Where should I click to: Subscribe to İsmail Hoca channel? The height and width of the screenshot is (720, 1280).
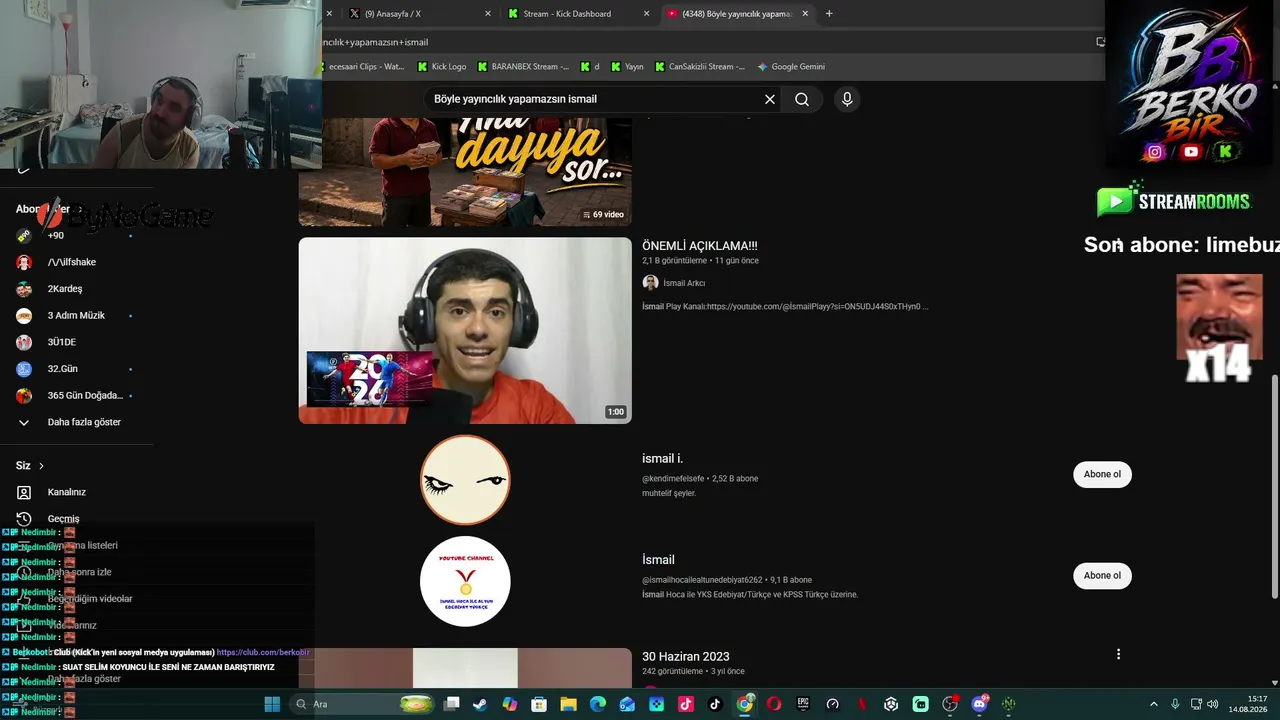click(x=1102, y=575)
